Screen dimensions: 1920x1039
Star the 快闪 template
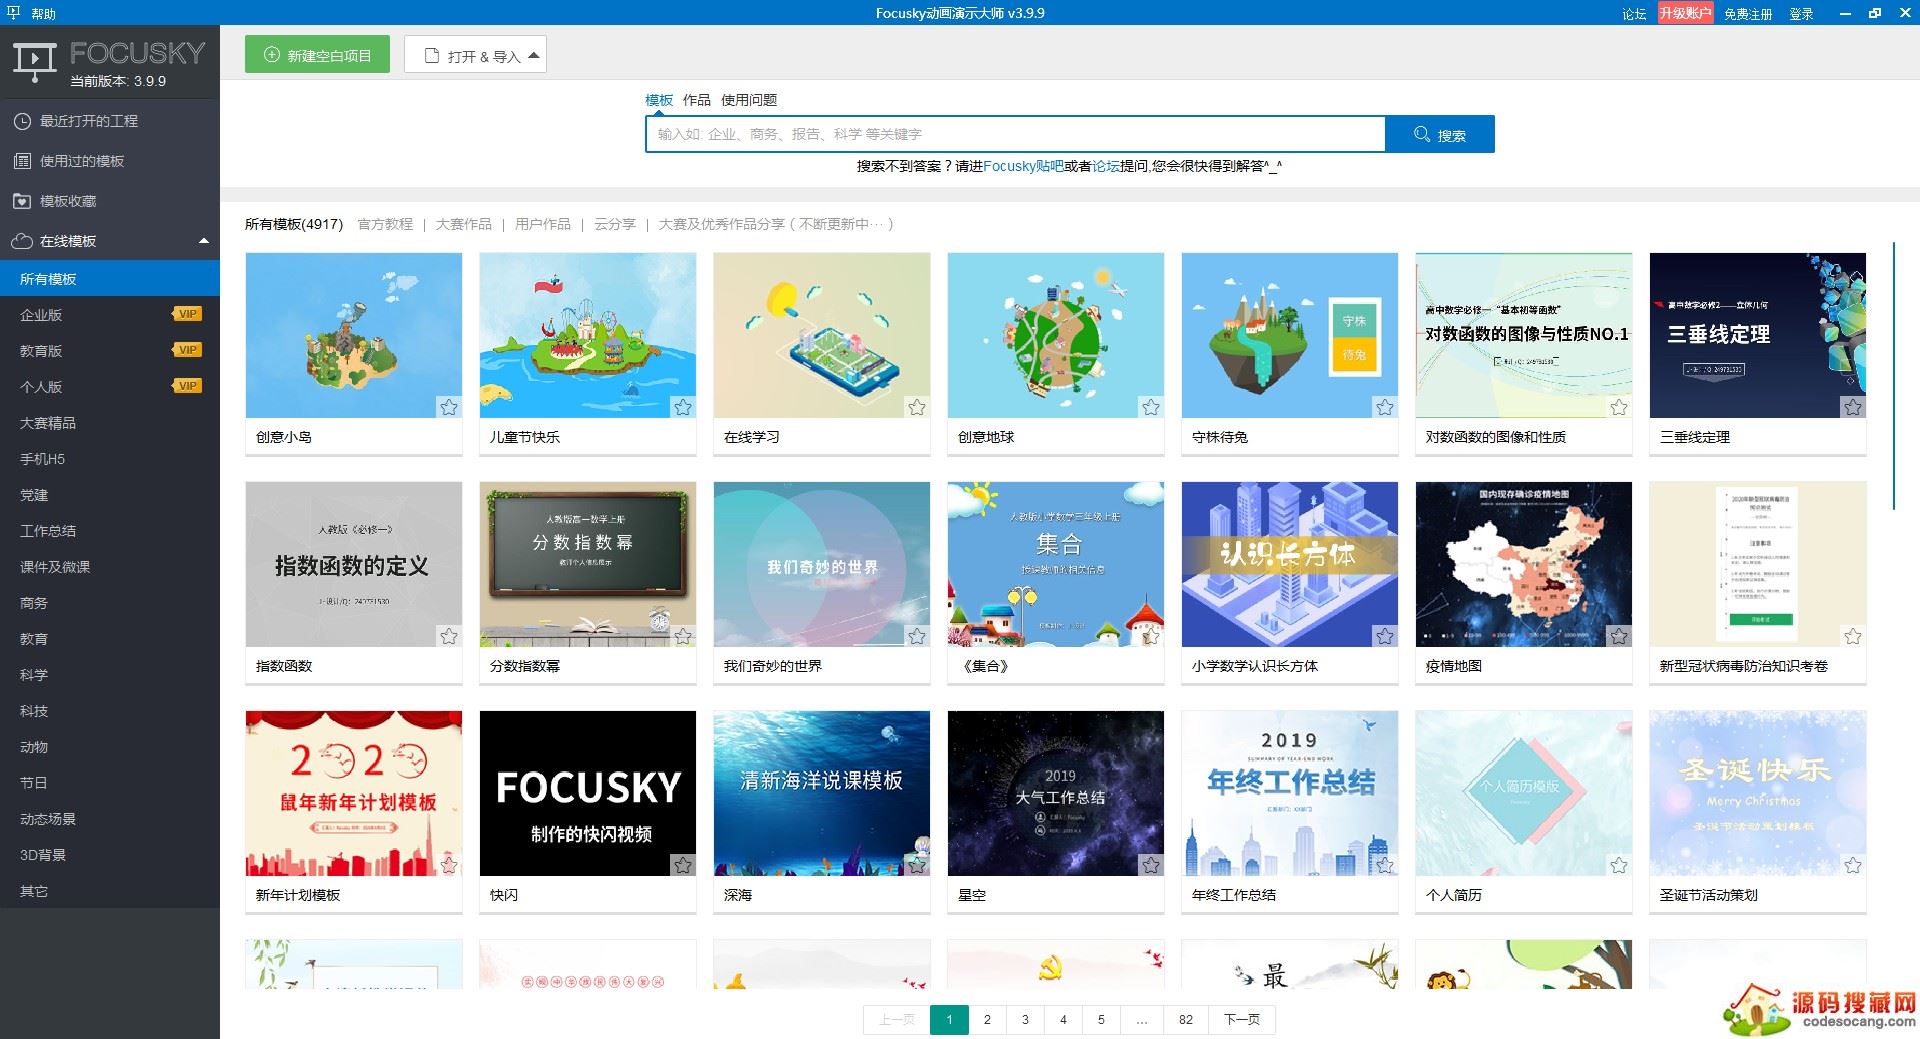click(683, 865)
